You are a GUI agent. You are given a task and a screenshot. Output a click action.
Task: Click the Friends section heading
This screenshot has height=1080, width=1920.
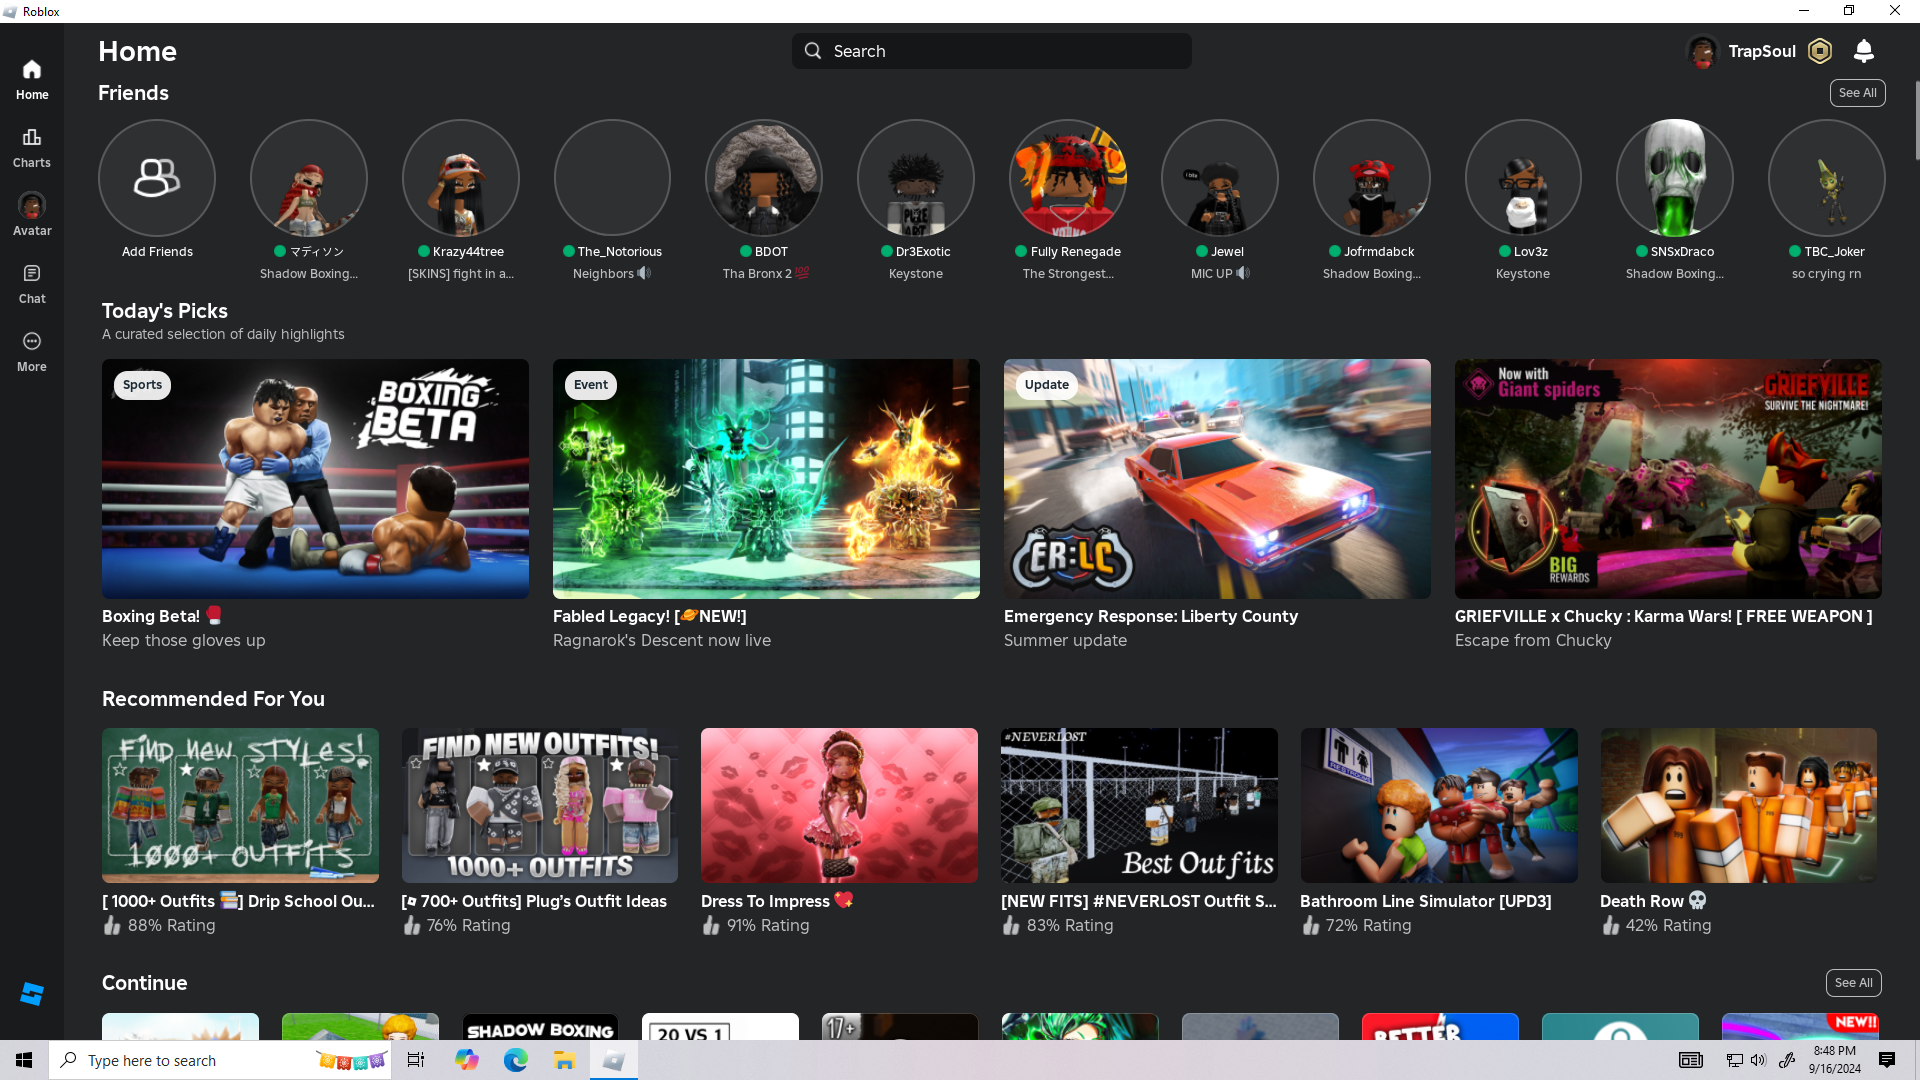(x=133, y=93)
